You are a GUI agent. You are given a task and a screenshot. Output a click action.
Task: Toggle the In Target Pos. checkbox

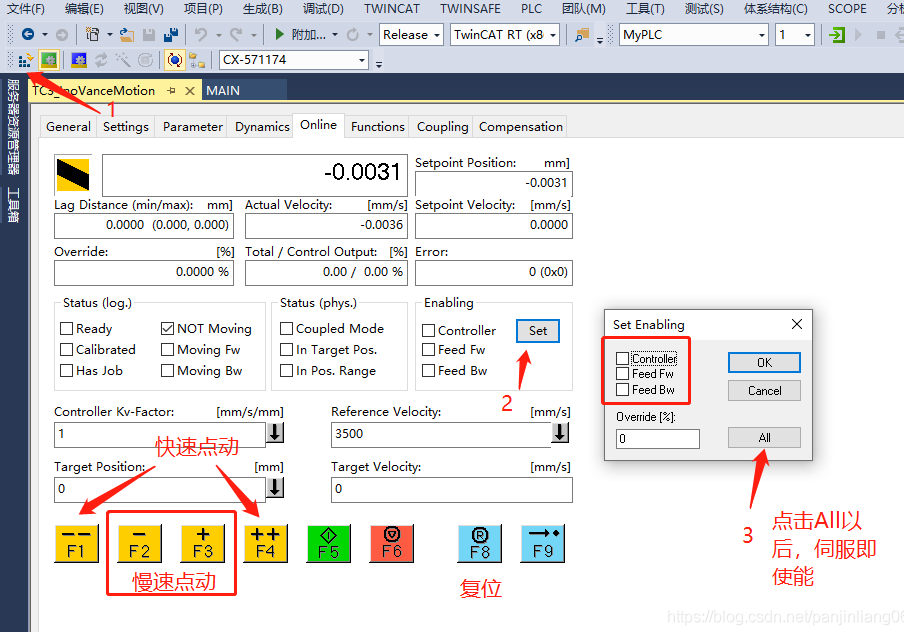(287, 349)
